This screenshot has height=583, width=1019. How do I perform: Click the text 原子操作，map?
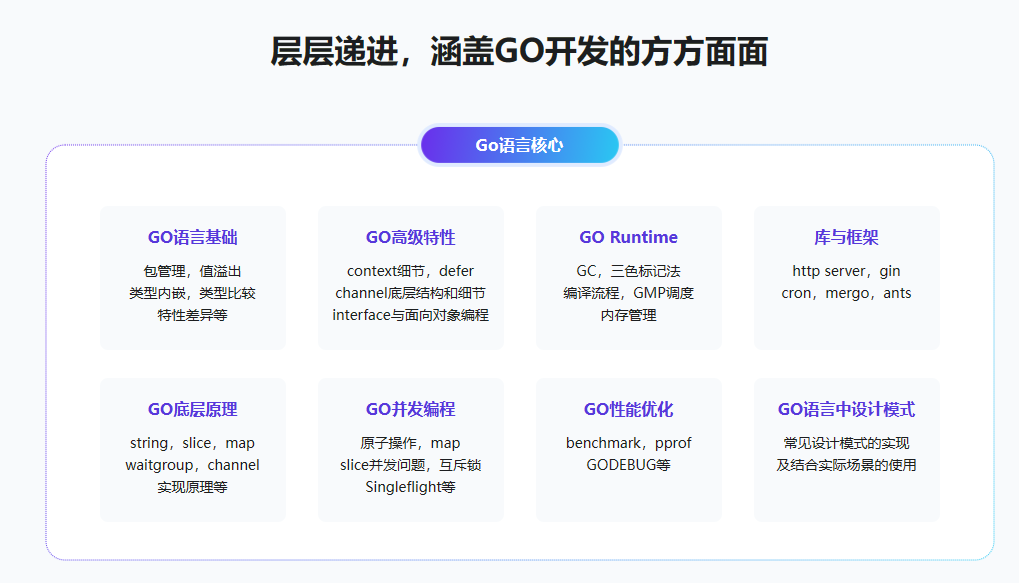[x=411, y=443]
